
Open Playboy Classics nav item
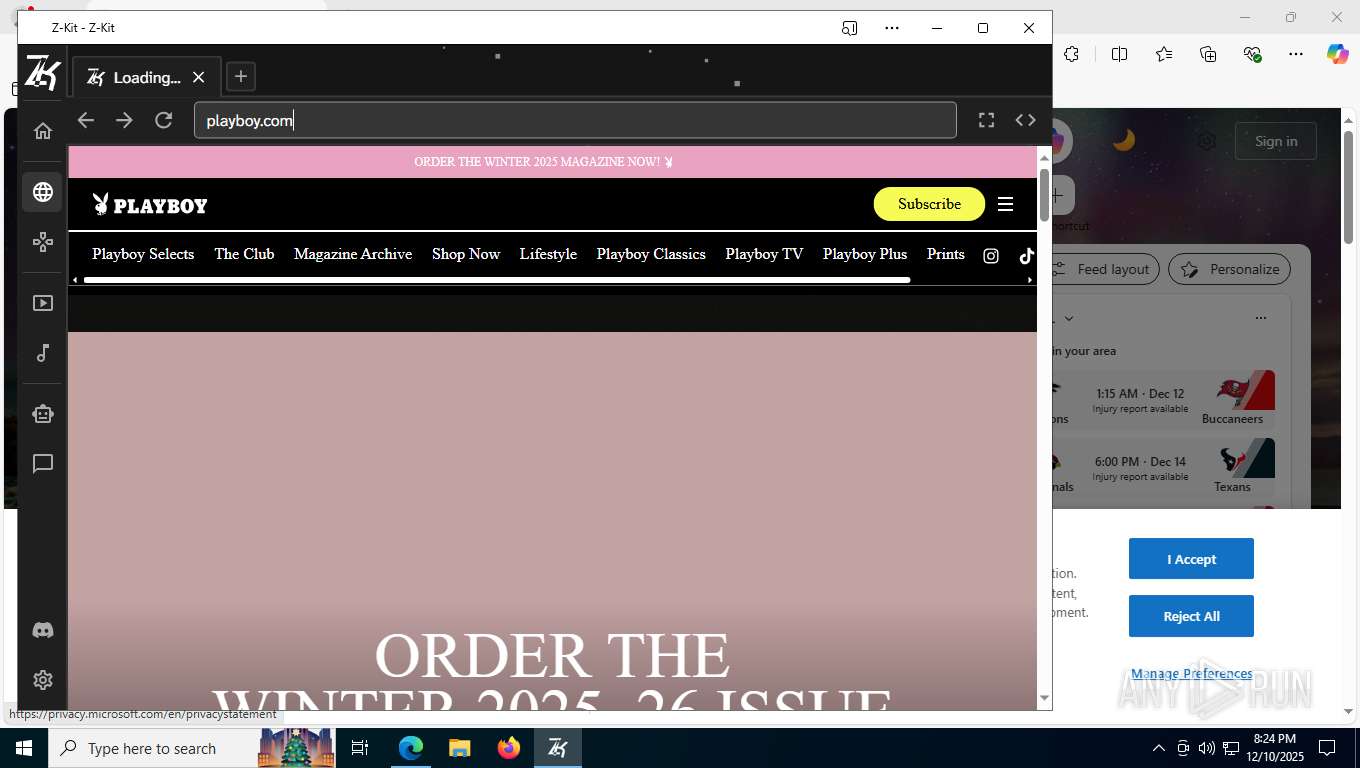coord(651,254)
